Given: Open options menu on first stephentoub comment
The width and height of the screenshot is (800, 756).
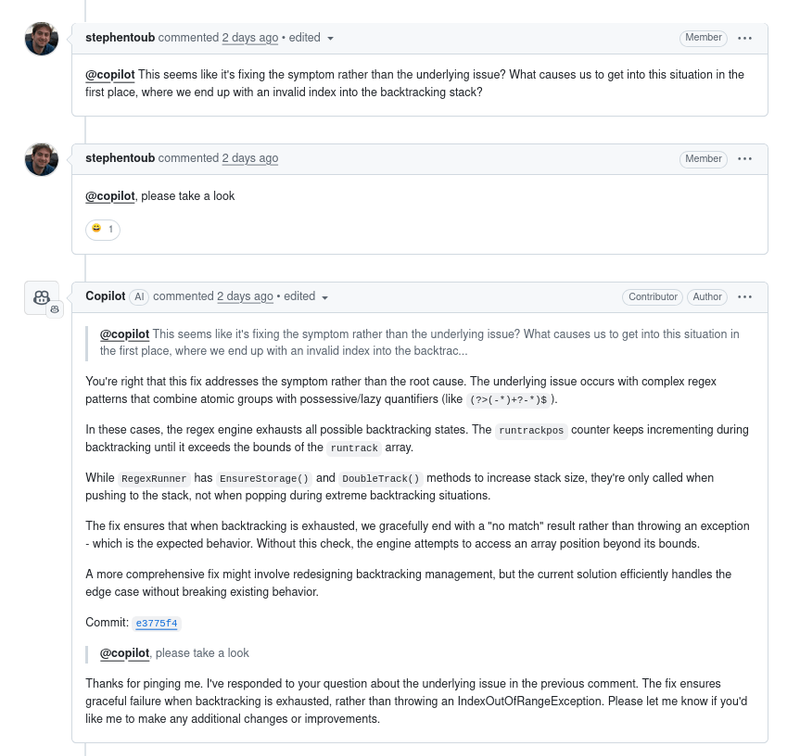Looking at the screenshot, I should [744, 38].
